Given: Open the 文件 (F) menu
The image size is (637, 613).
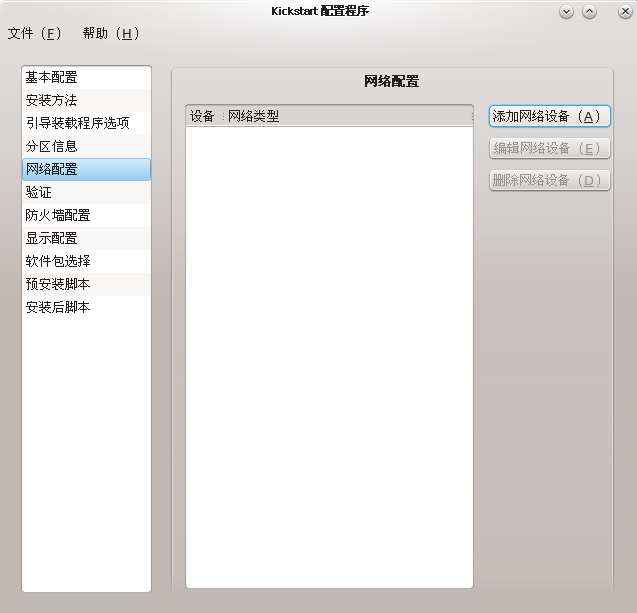Looking at the screenshot, I should (35, 33).
